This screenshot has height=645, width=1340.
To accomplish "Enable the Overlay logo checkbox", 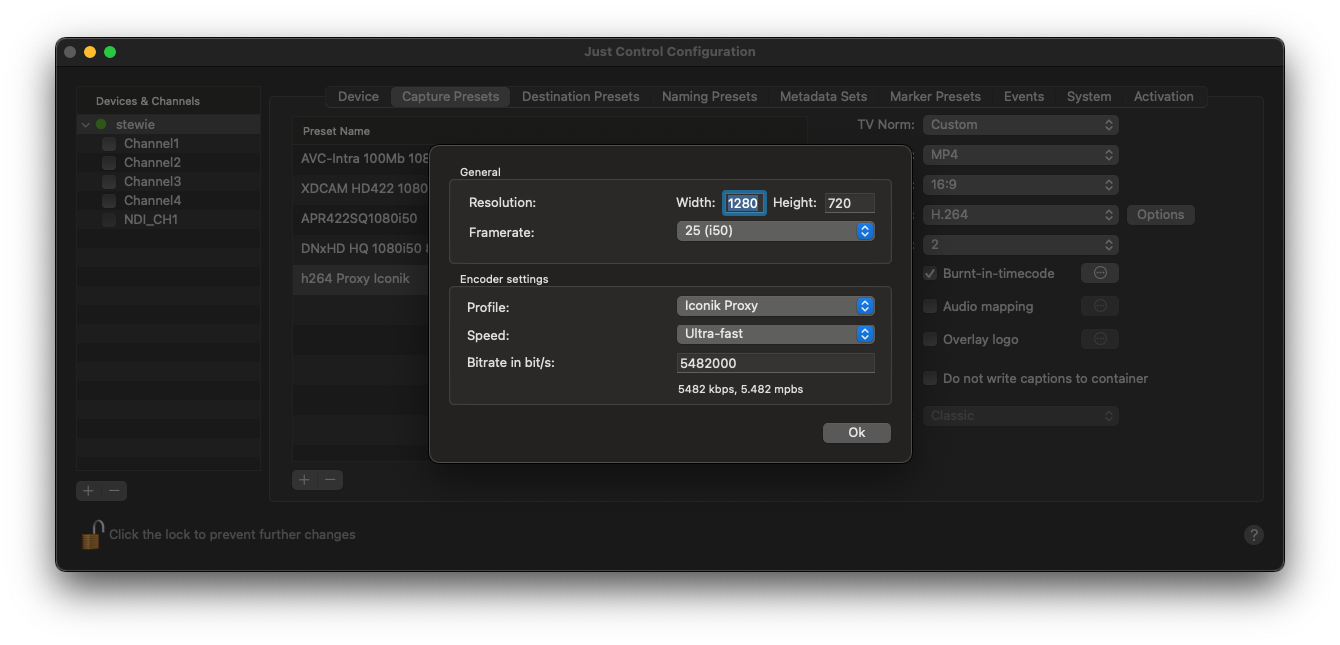I will click(x=930, y=339).
